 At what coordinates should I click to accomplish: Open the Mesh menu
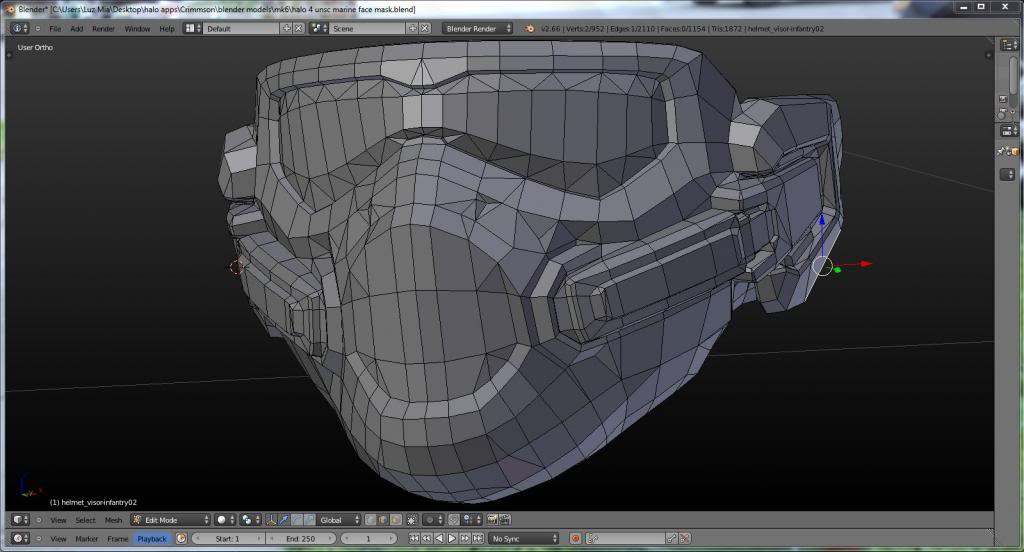(x=113, y=520)
